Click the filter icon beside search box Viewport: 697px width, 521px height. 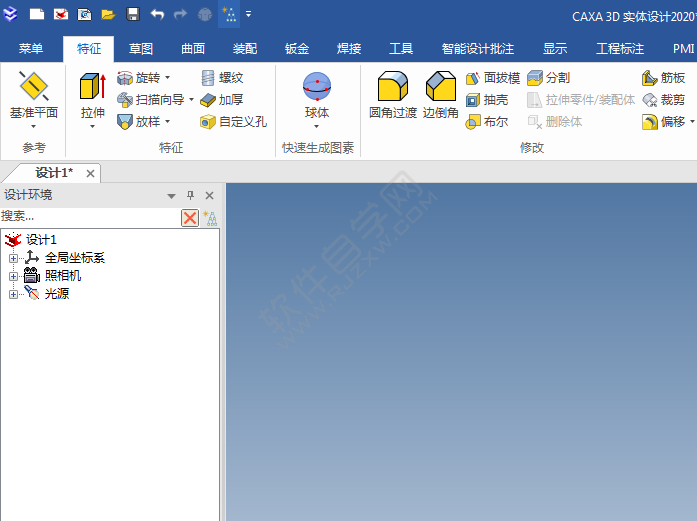pyautogui.click(x=210, y=218)
